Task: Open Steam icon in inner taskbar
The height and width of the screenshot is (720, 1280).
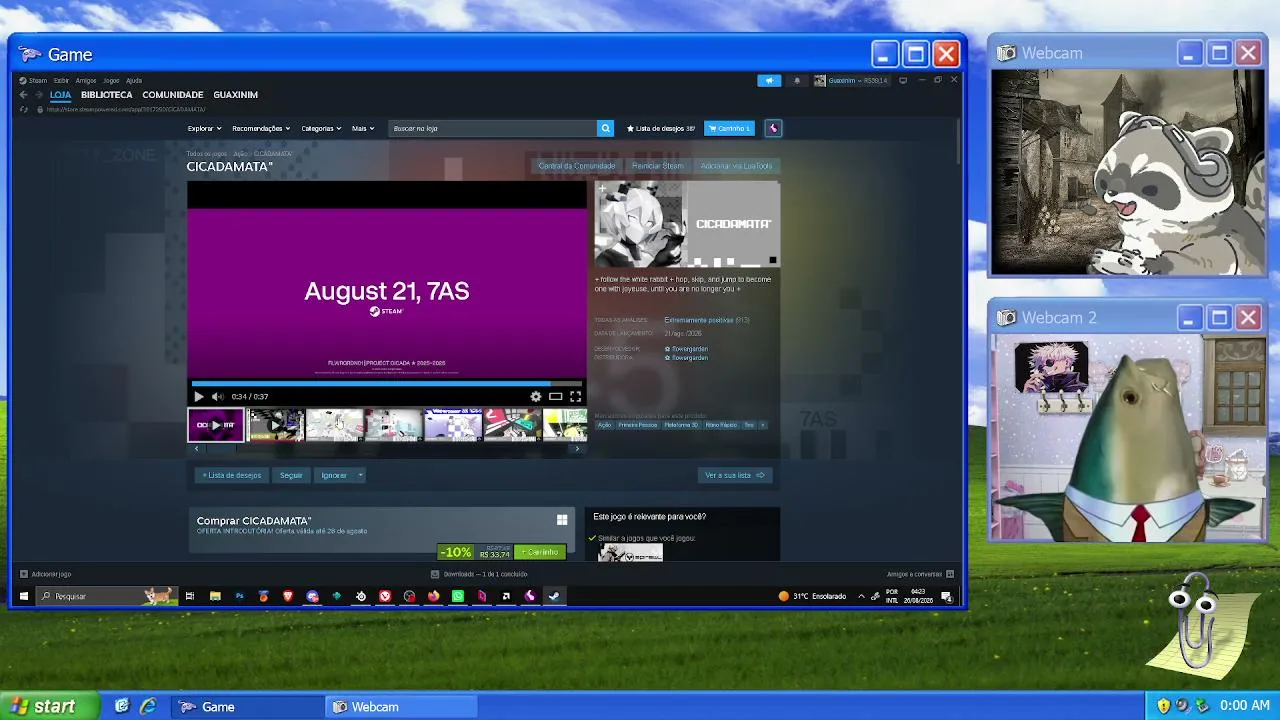Action: pyautogui.click(x=554, y=596)
